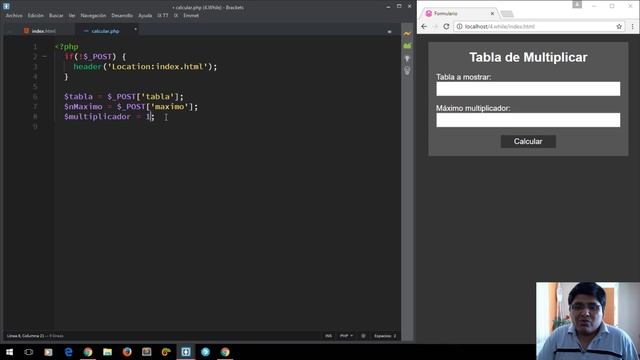This screenshot has width=640, height=360.
Task: Open the Ver menu
Action: (x=72, y=16)
